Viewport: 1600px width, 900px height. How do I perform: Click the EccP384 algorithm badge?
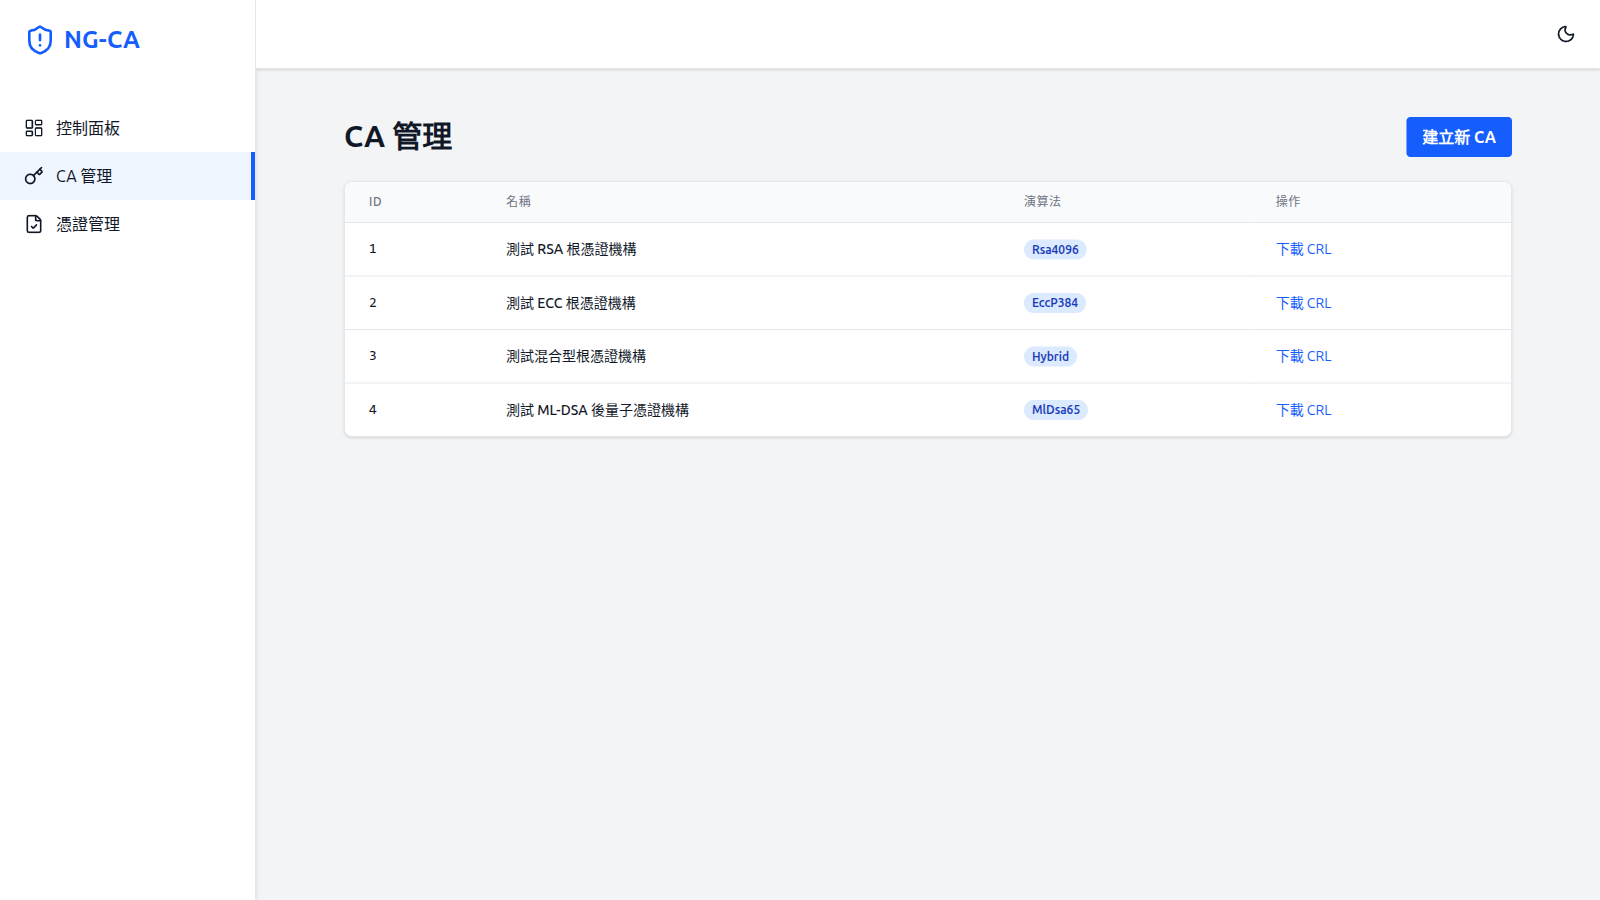click(1055, 303)
